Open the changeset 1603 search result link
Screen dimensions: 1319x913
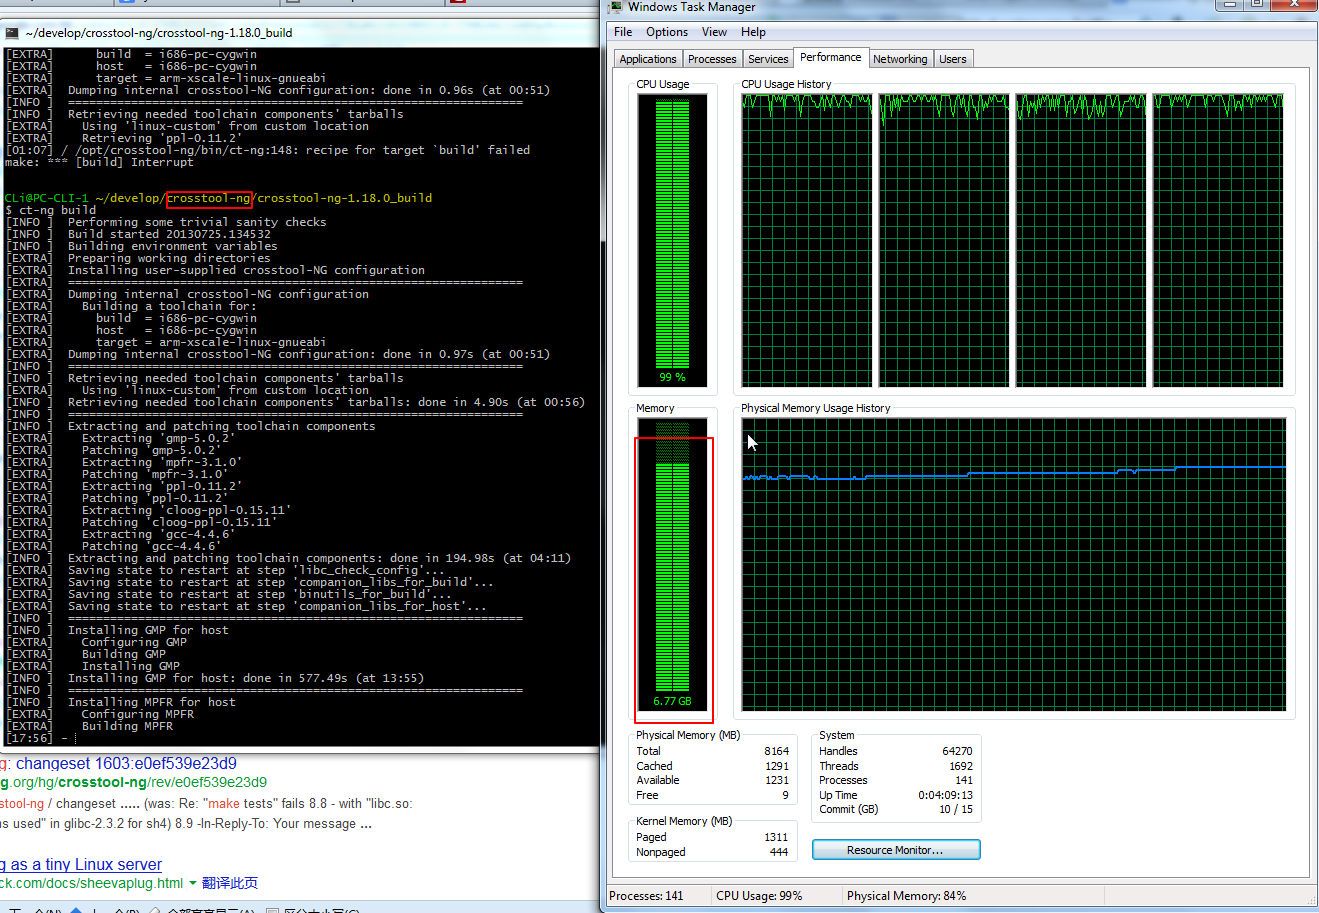126,764
